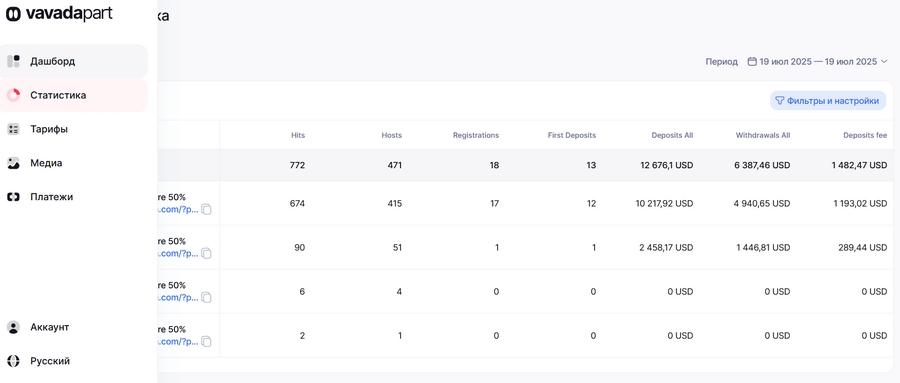Select the registrations value 17
The image size is (900, 383).
(494, 203)
